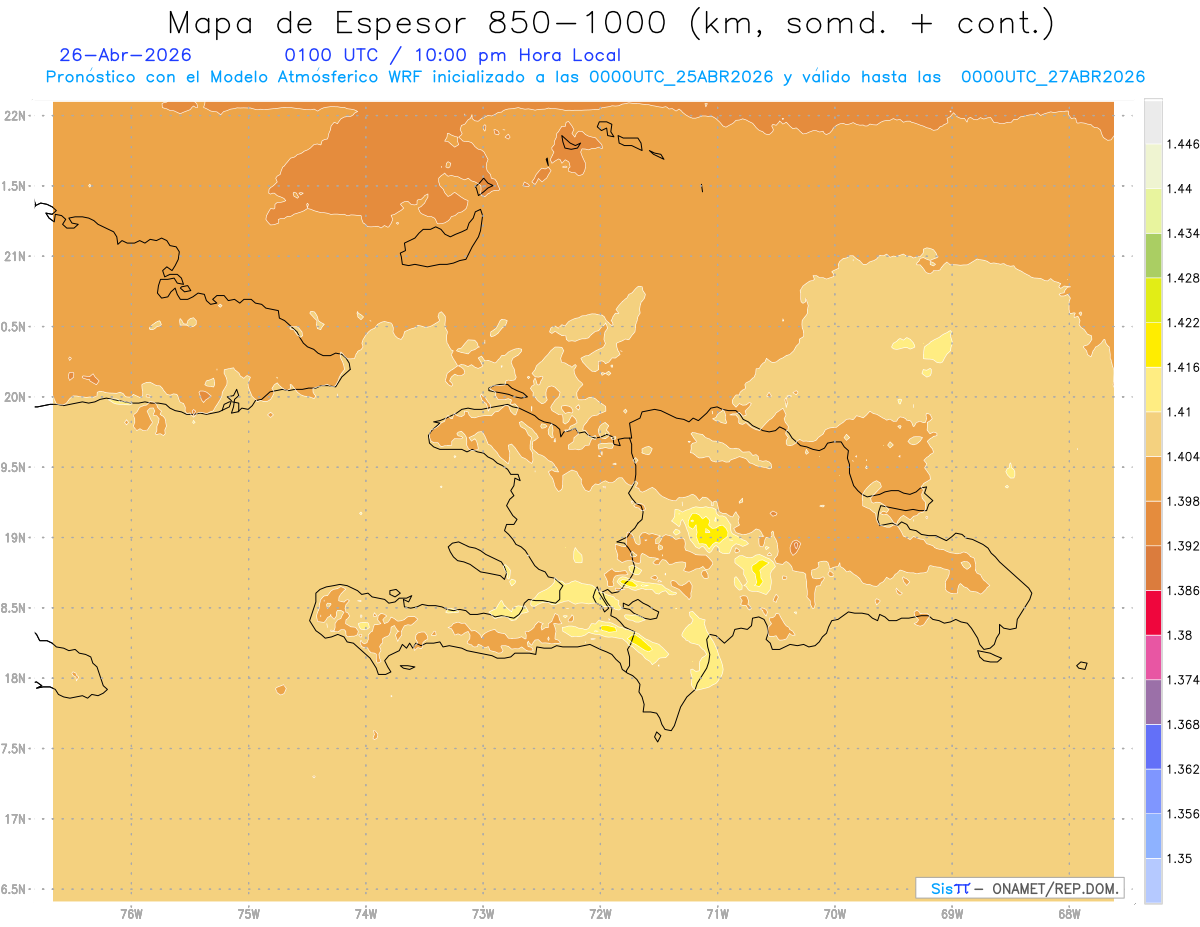
Task: Click the light gray top legend band
Action: pos(1153,121)
